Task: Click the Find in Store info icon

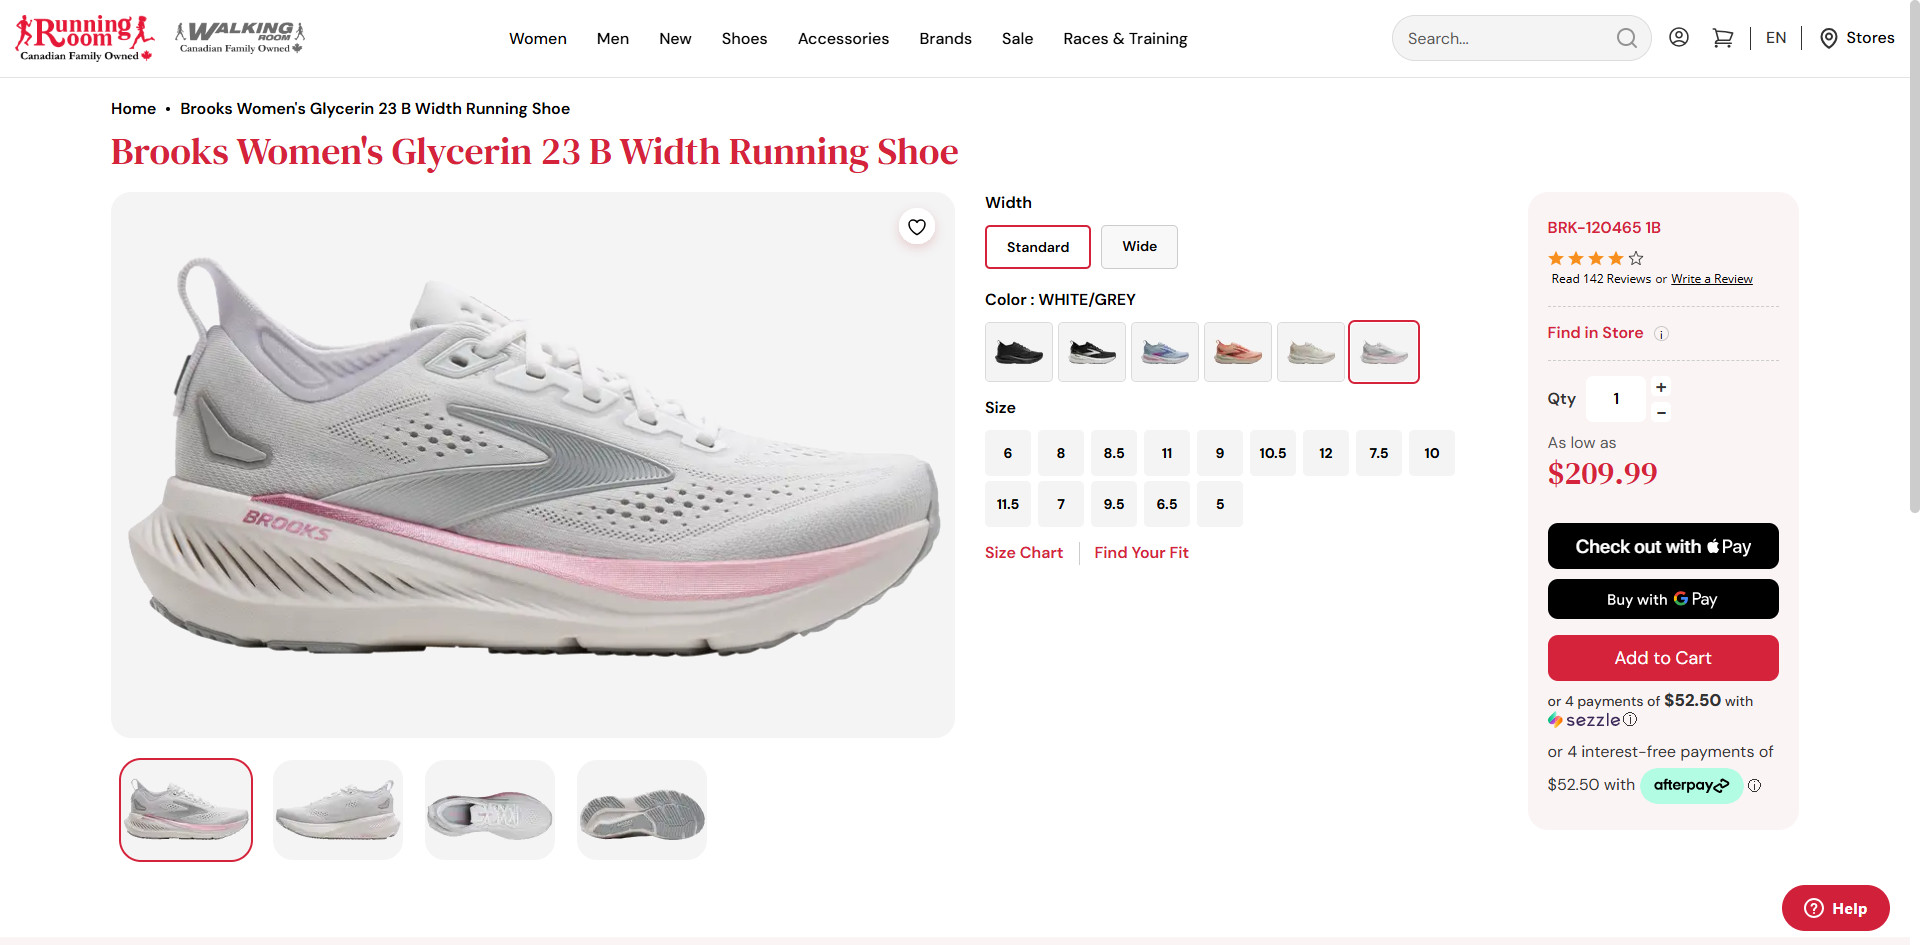Action: [x=1661, y=334]
